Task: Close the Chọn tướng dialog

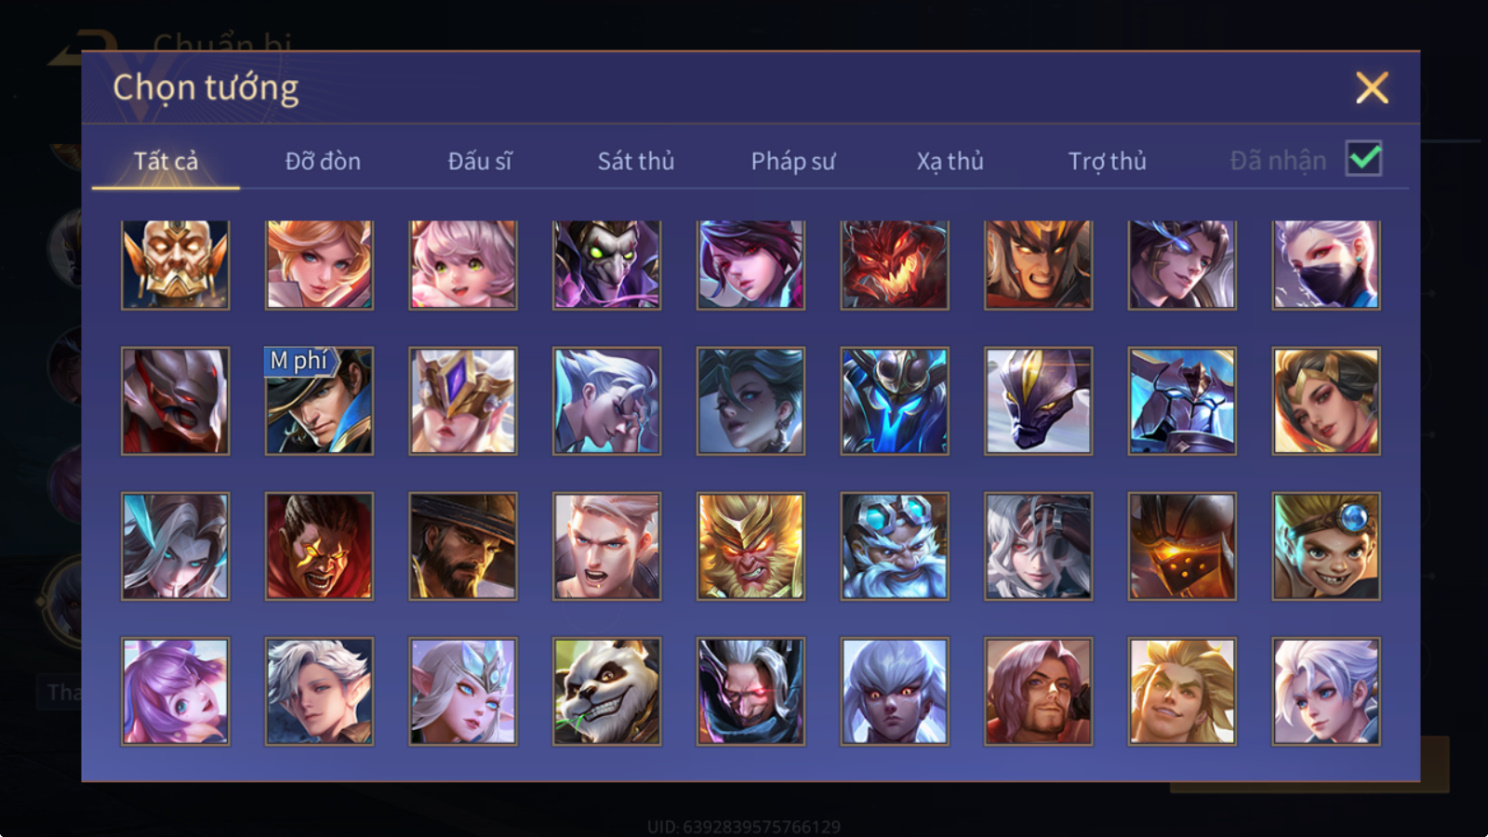Action: coord(1372,88)
